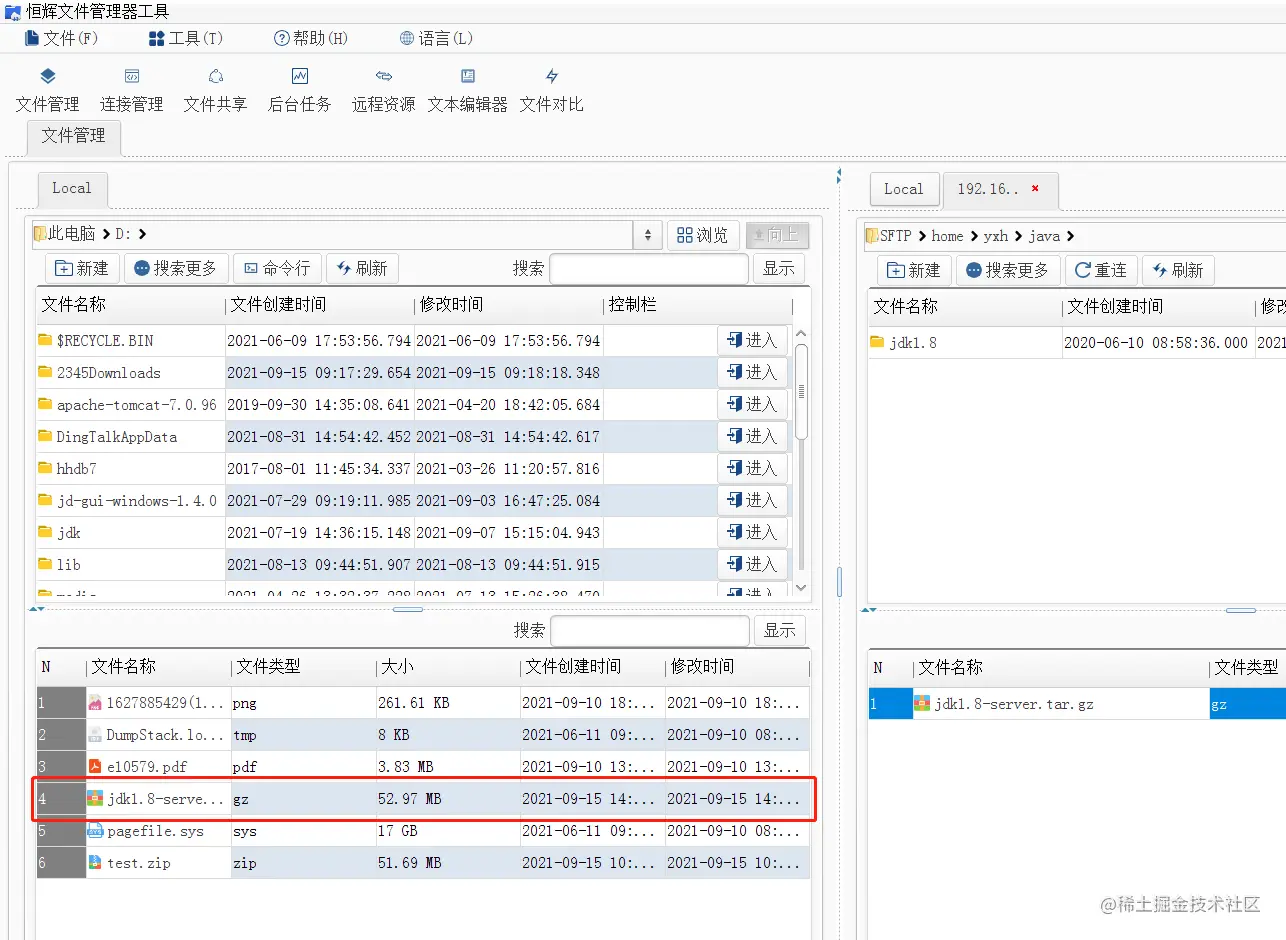Click 搜索更多 in the SFTP pane
Image resolution: width=1286 pixels, height=940 pixels.
click(1008, 270)
